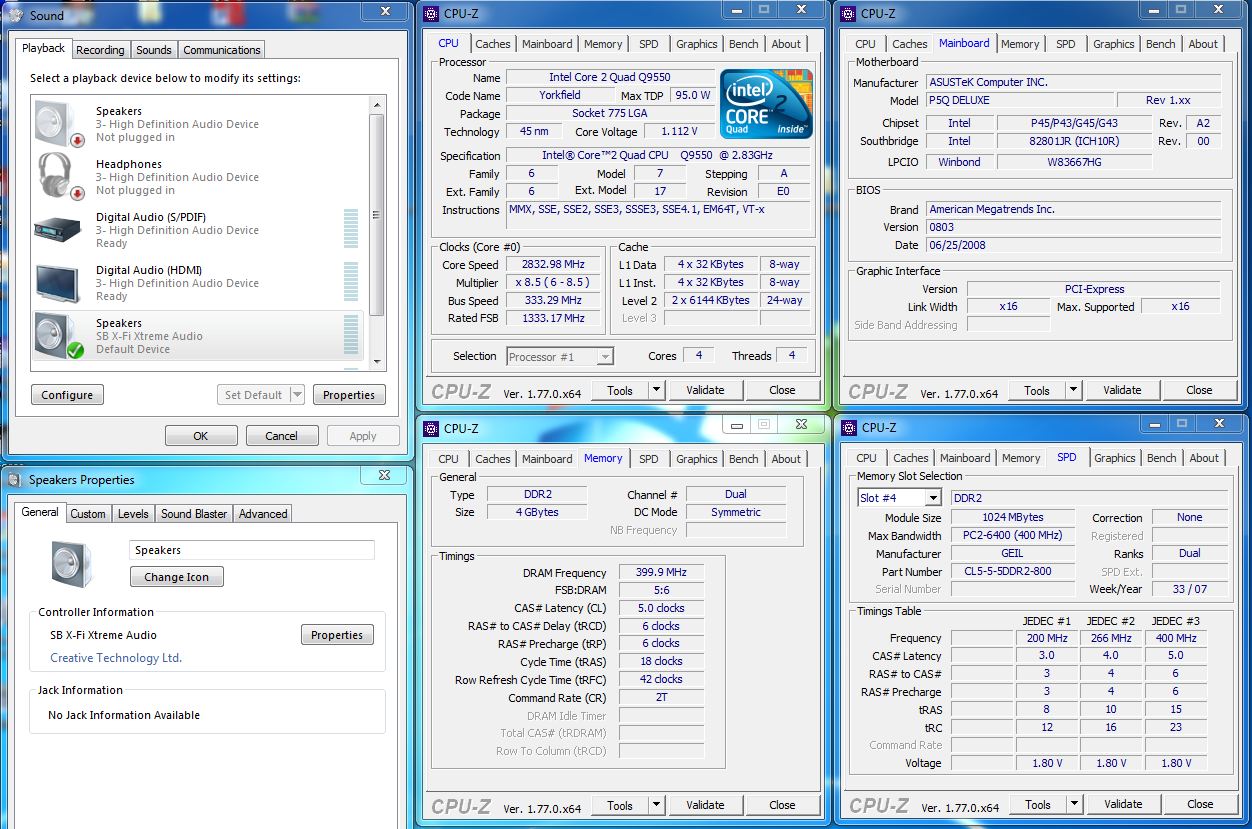The width and height of the screenshot is (1252, 829).
Task: Open the Set Default dropdown arrow
Action: tap(297, 395)
